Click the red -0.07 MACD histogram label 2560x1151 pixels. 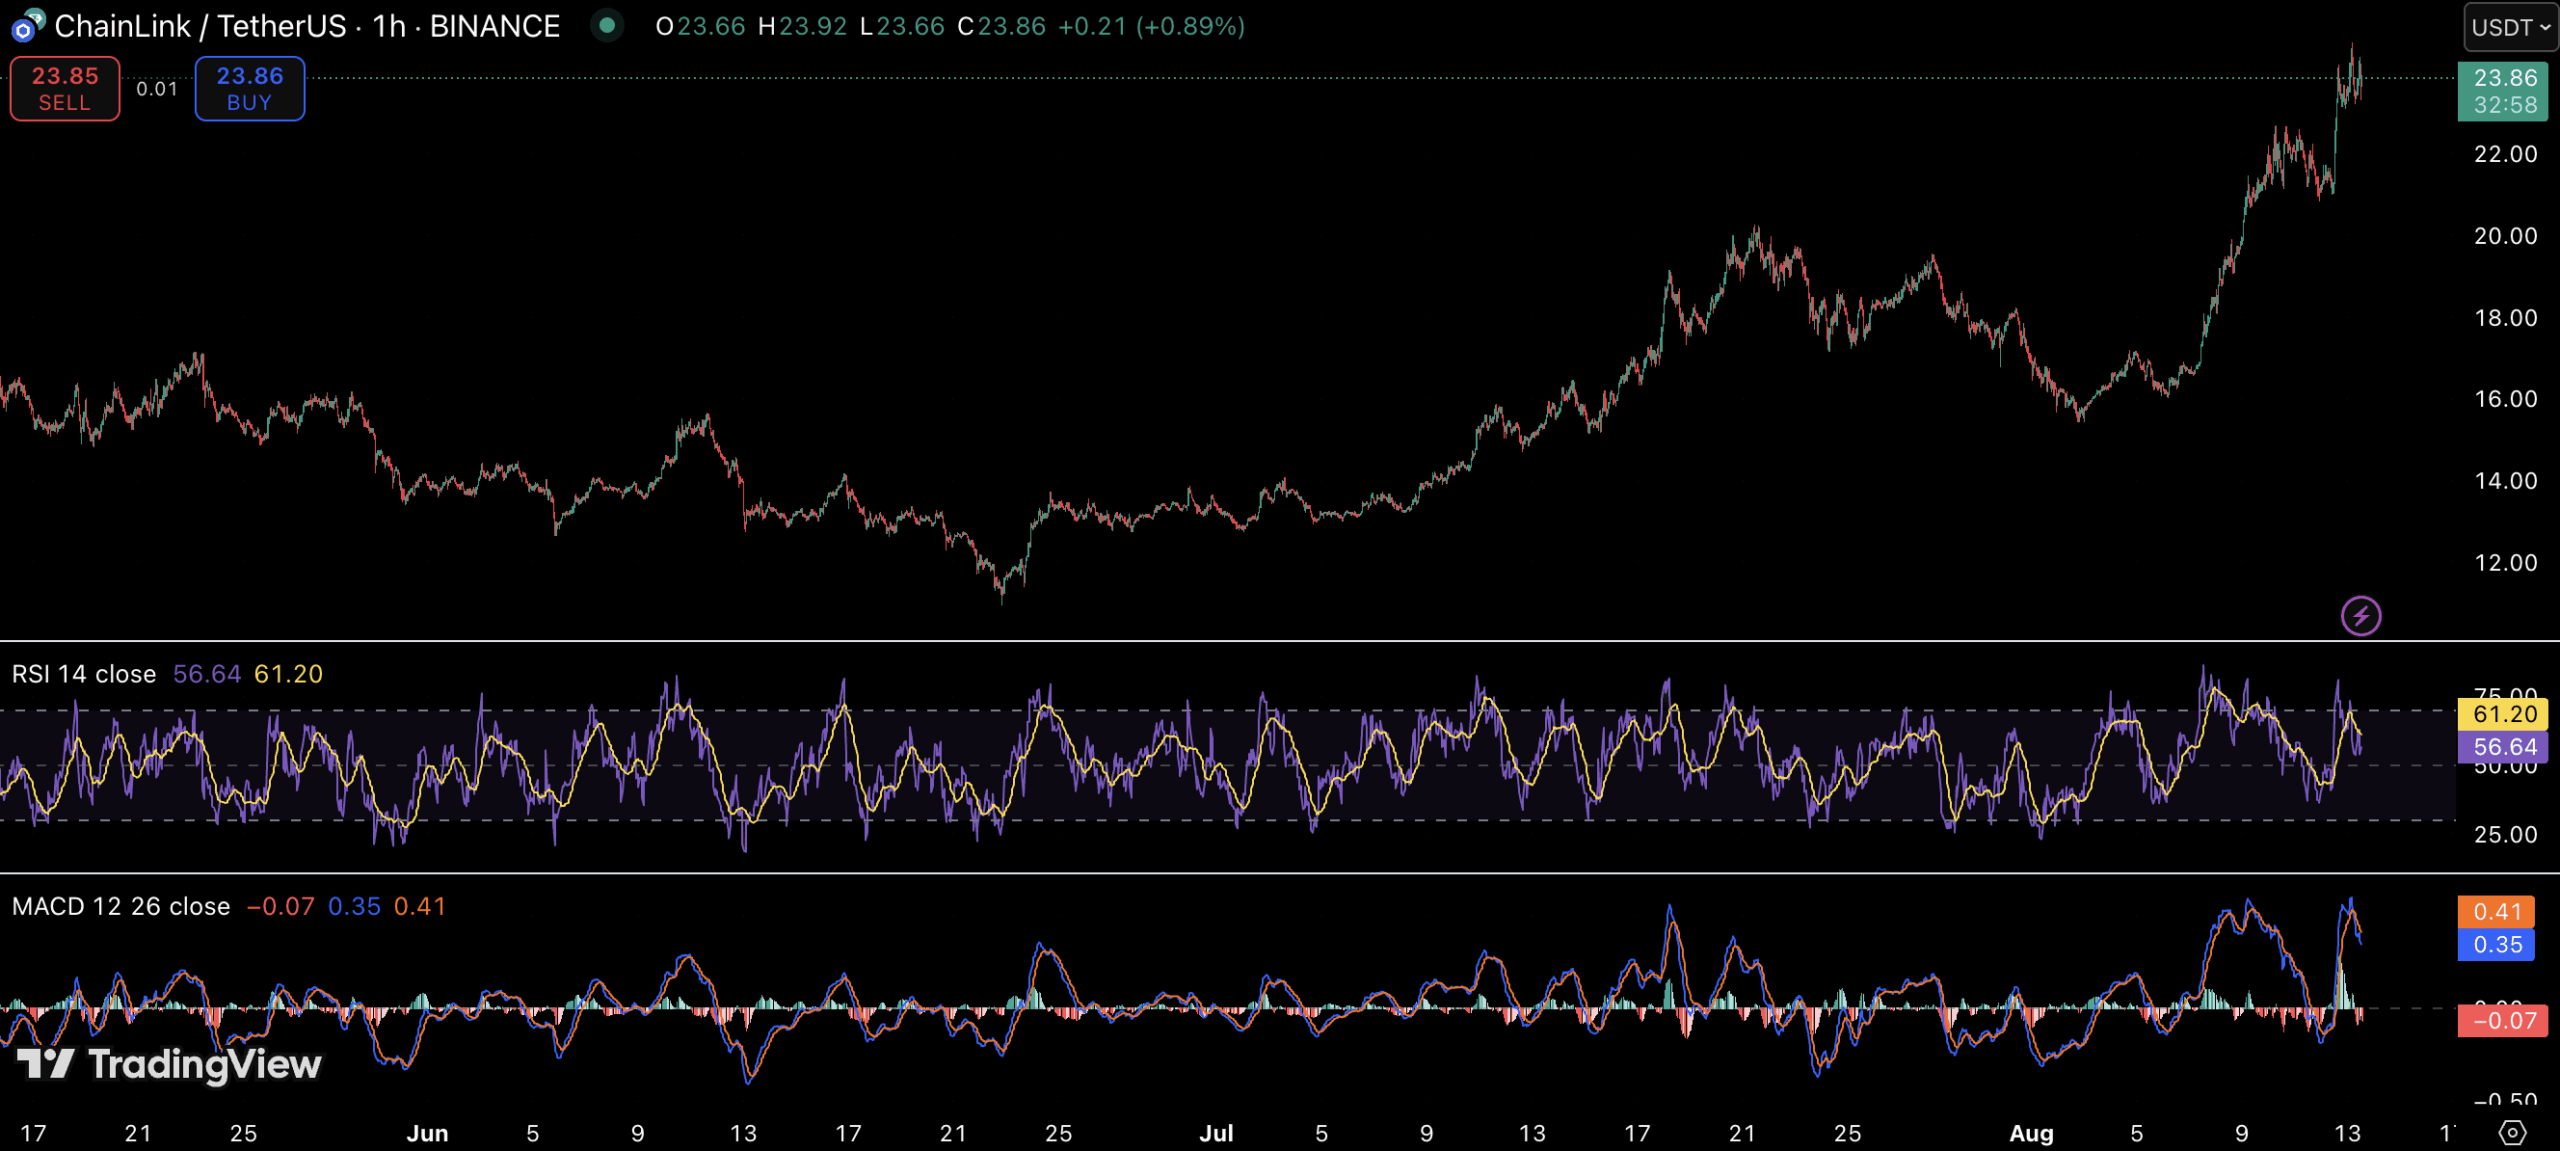tap(2503, 1021)
